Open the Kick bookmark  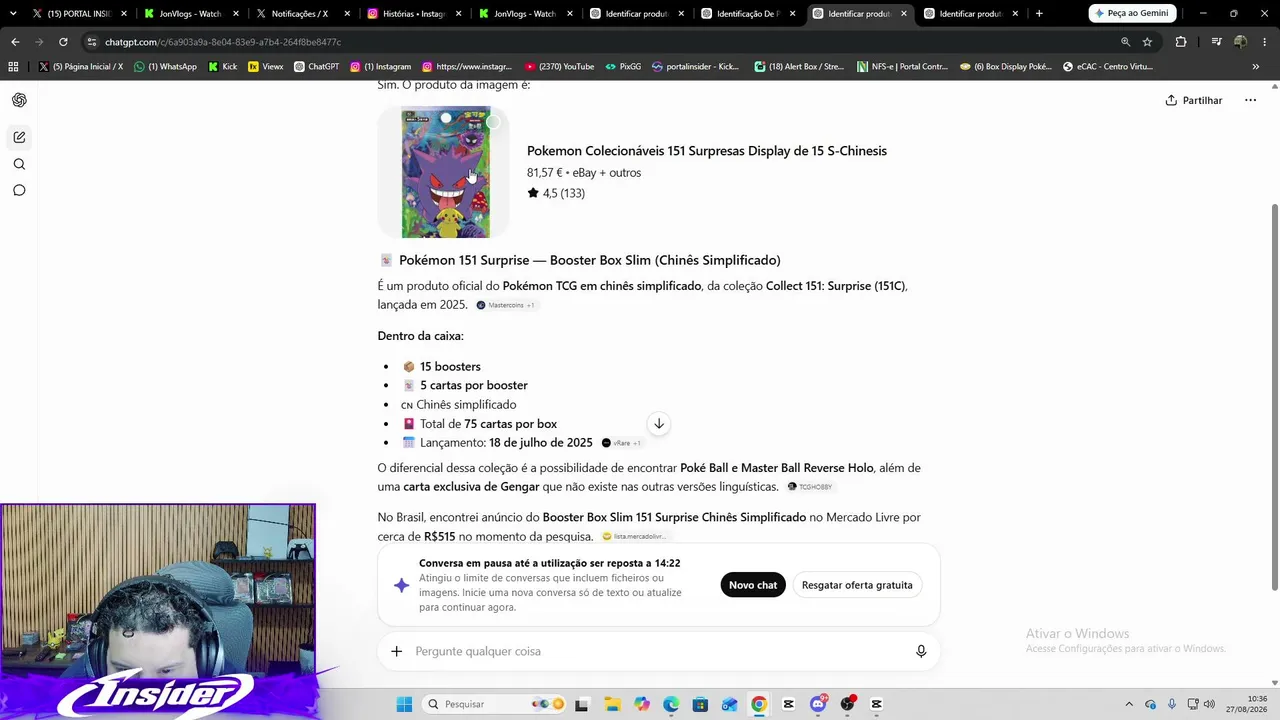223,66
